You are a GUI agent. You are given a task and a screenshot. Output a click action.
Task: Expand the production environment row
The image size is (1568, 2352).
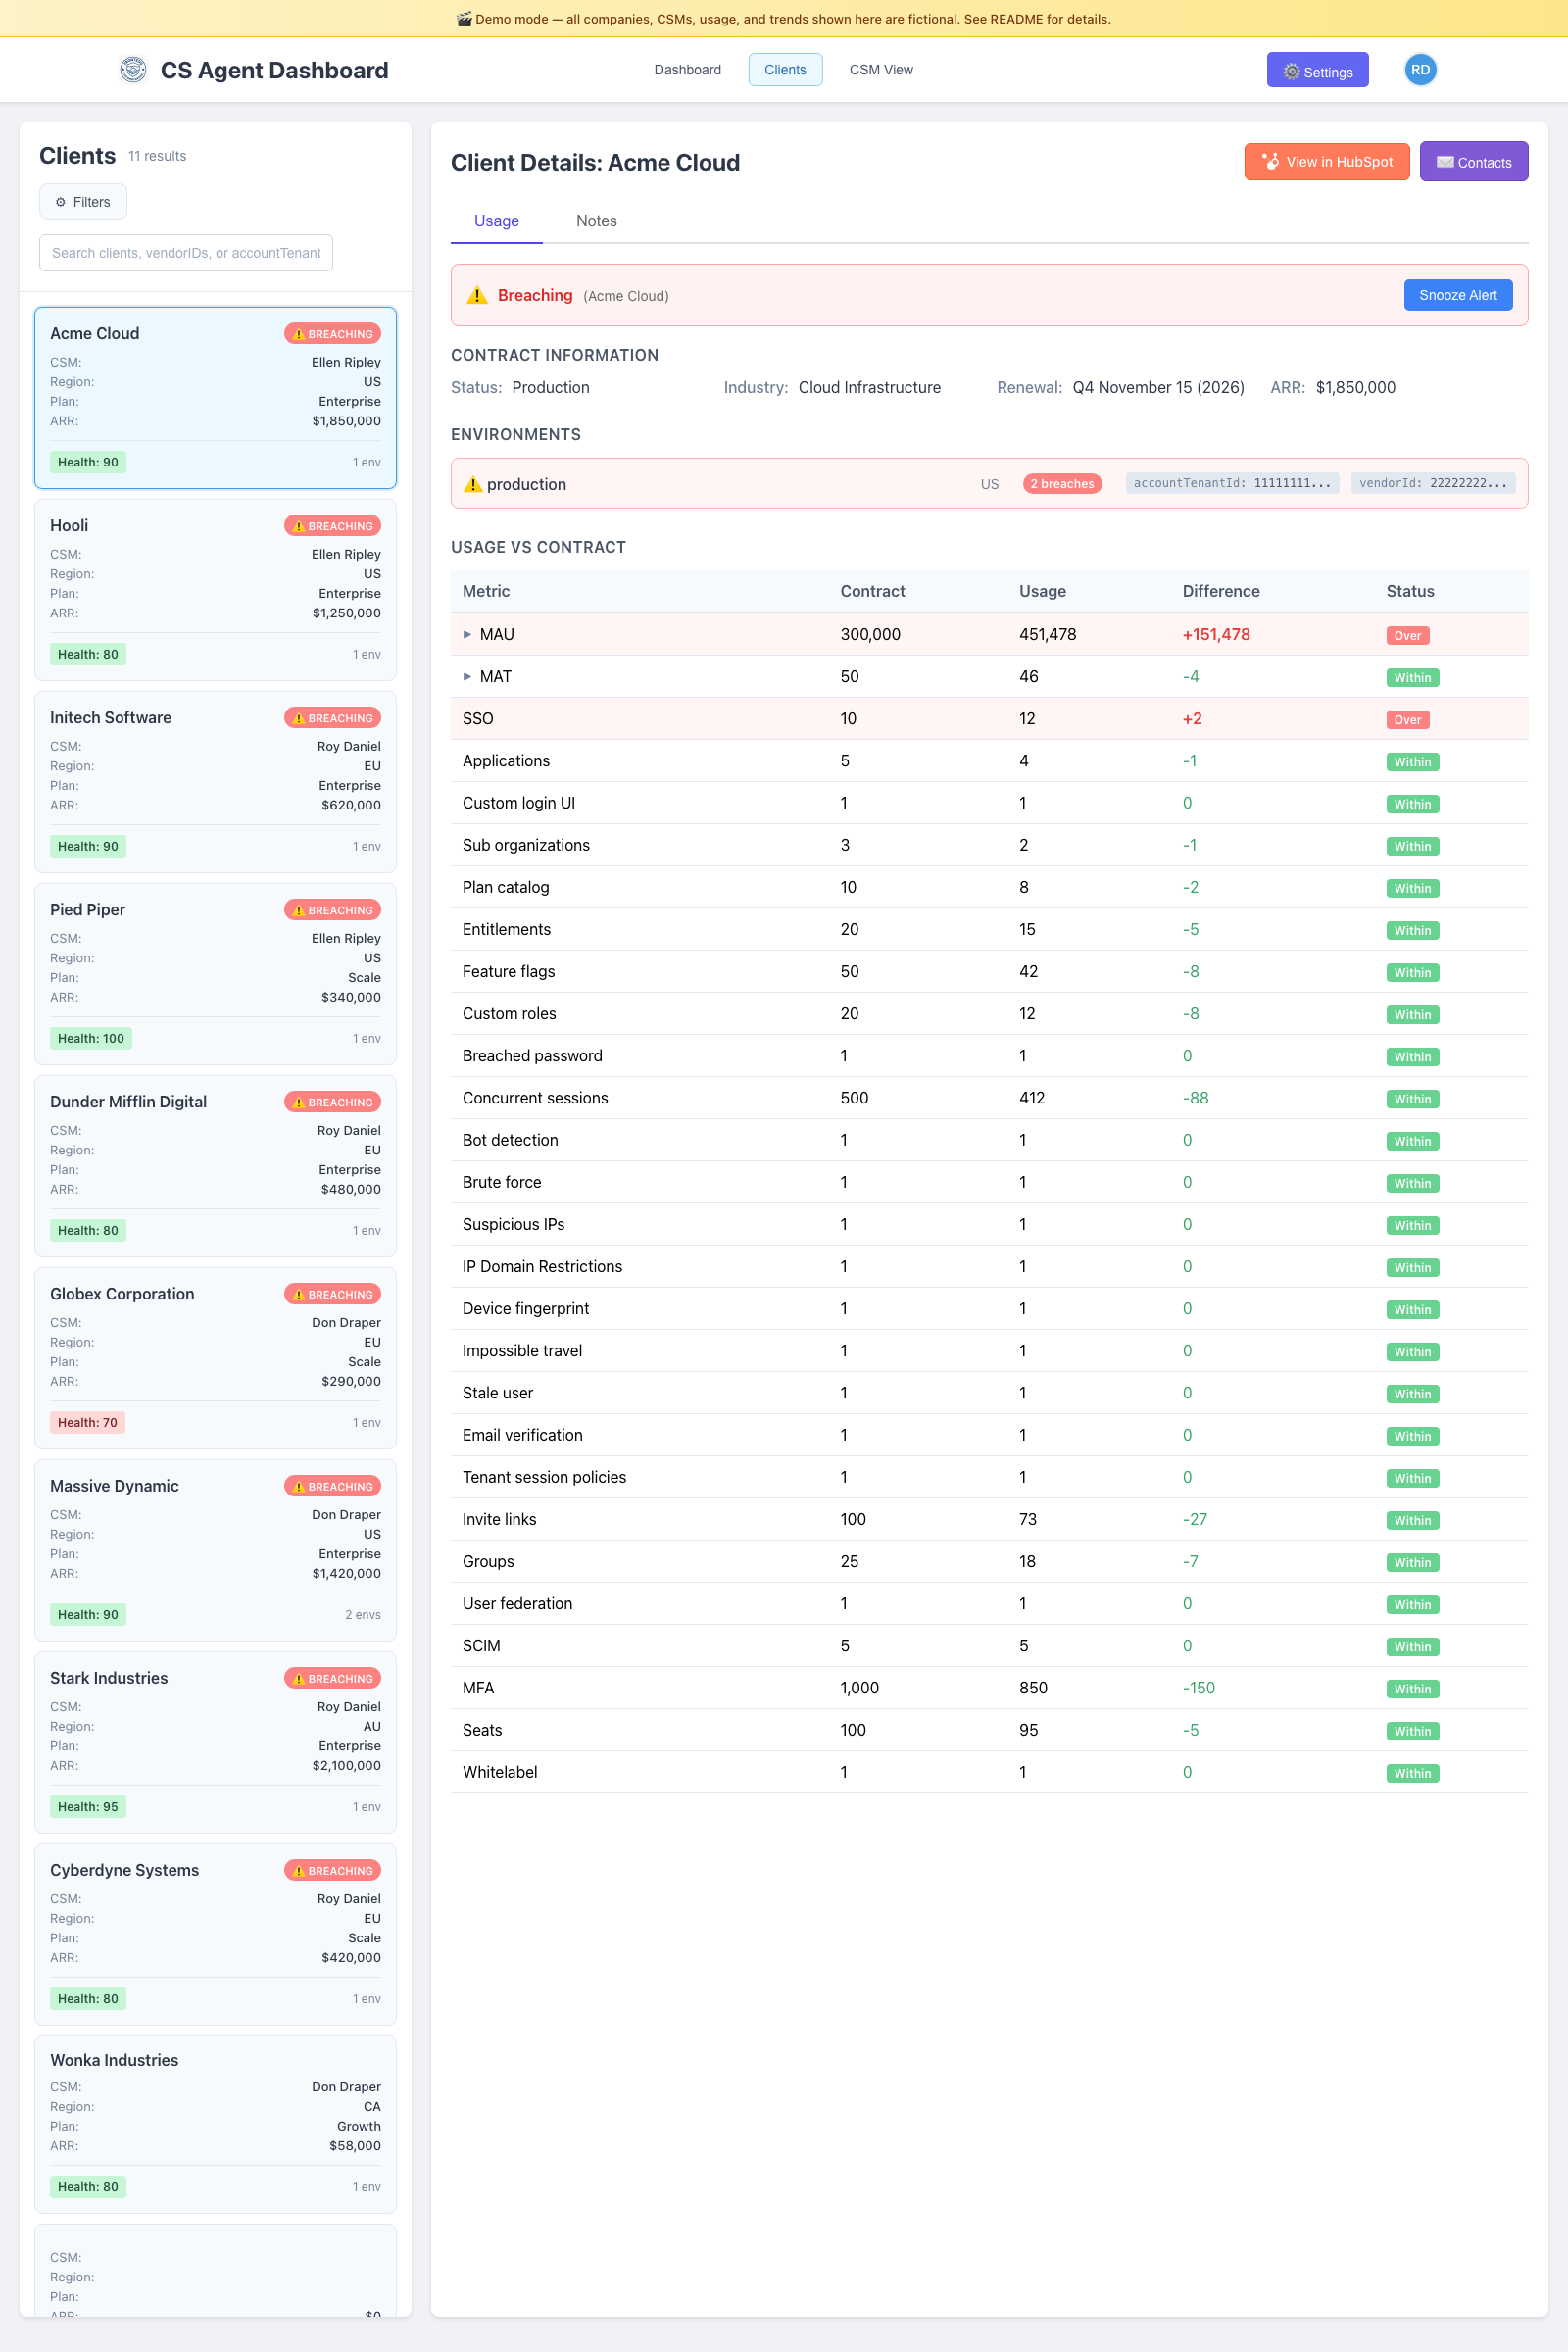(700, 484)
